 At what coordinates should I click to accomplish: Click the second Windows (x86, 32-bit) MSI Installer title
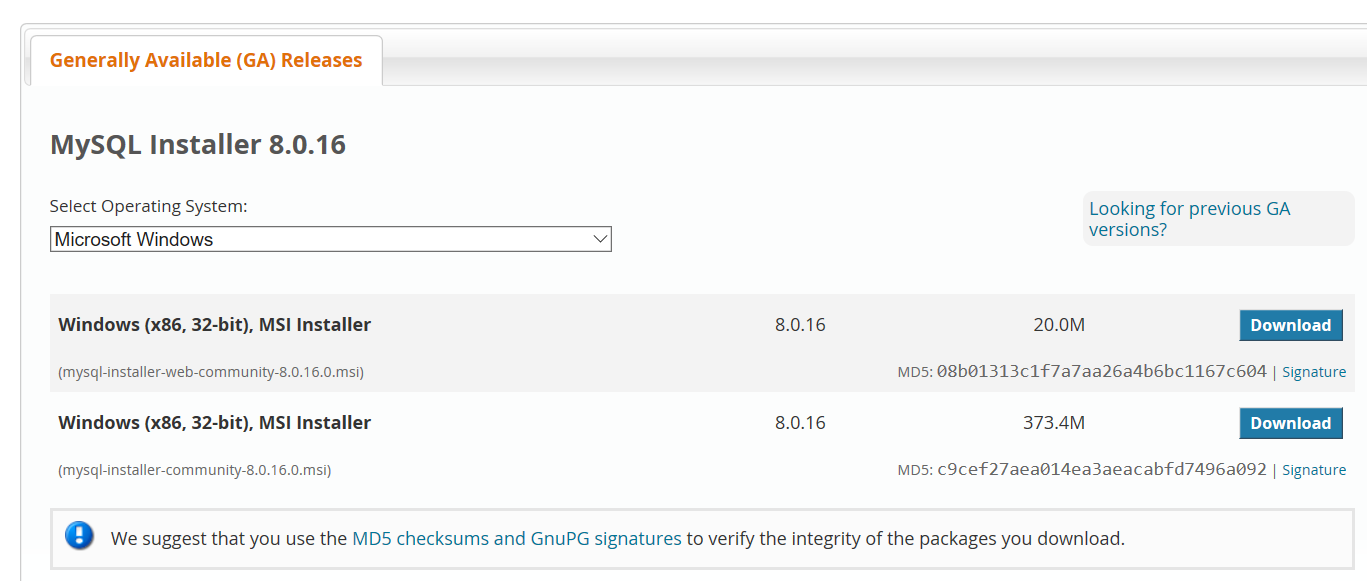(215, 423)
